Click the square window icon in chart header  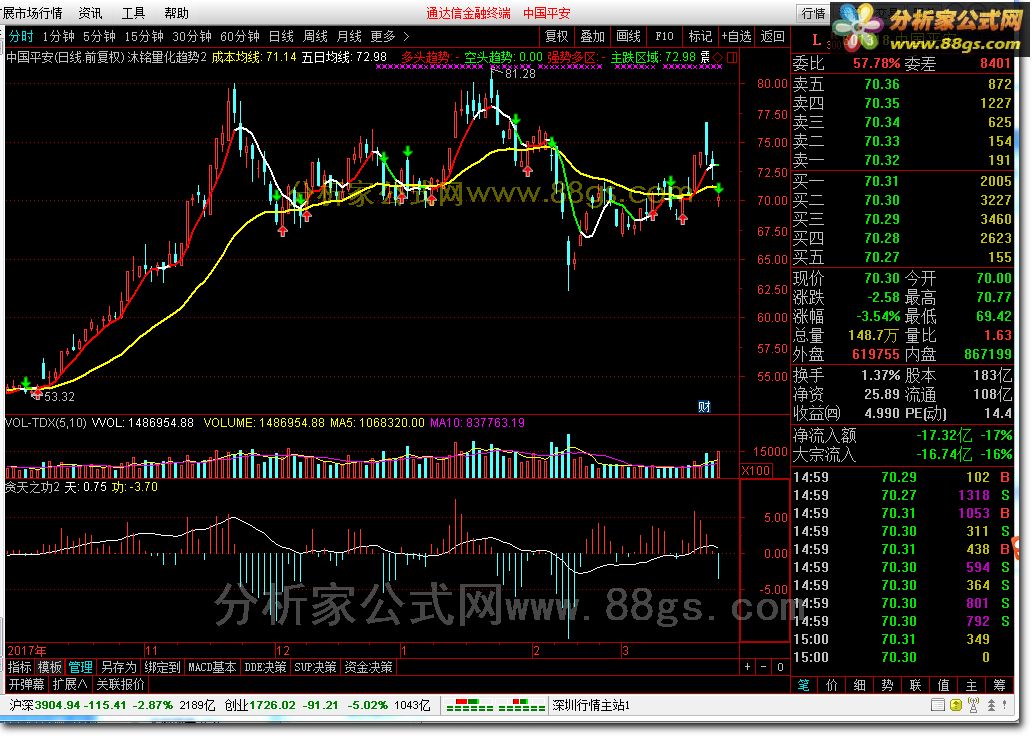[x=731, y=58]
